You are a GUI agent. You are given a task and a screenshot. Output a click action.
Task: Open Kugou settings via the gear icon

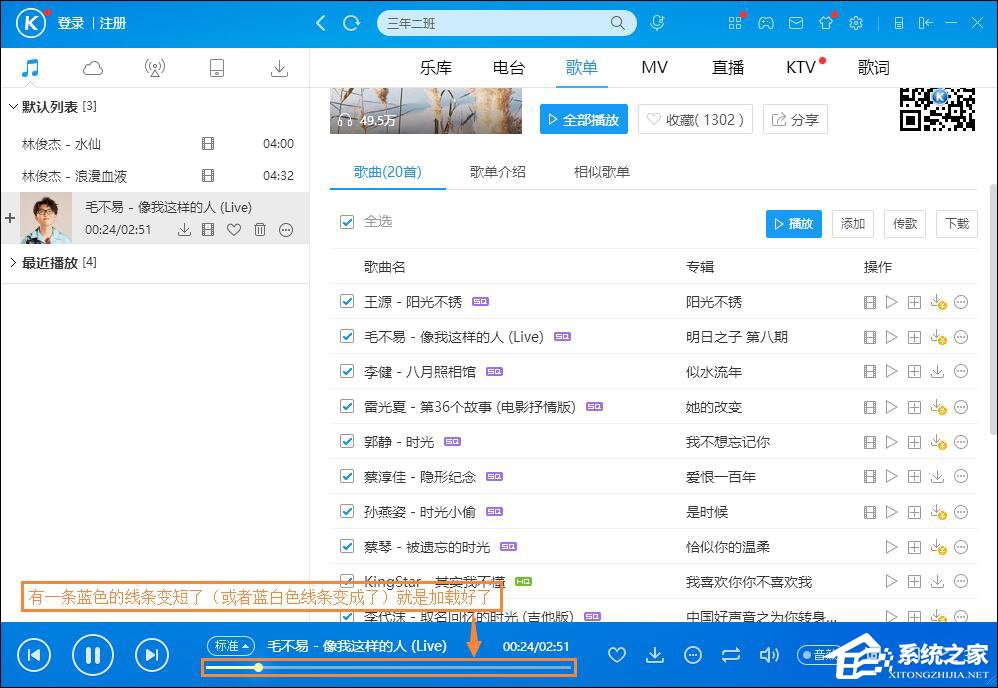[x=855, y=23]
